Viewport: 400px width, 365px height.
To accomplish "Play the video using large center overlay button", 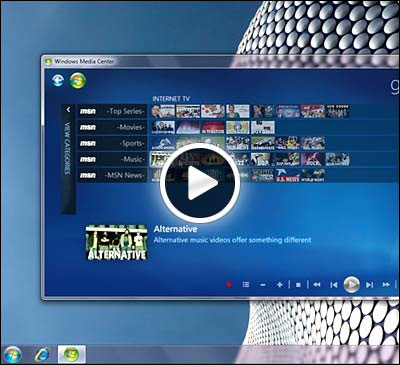I will point(200,183).
